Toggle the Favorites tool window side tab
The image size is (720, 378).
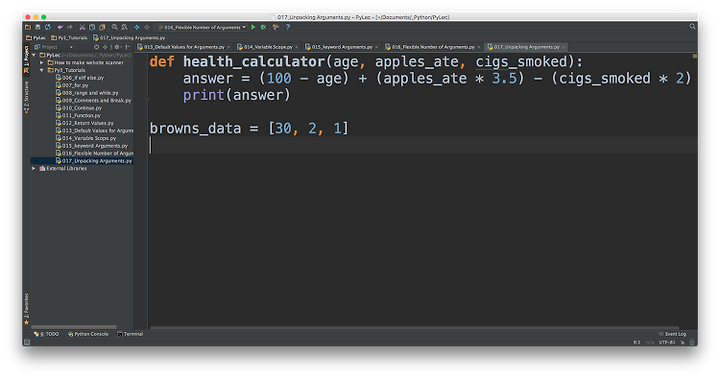(x=26, y=309)
